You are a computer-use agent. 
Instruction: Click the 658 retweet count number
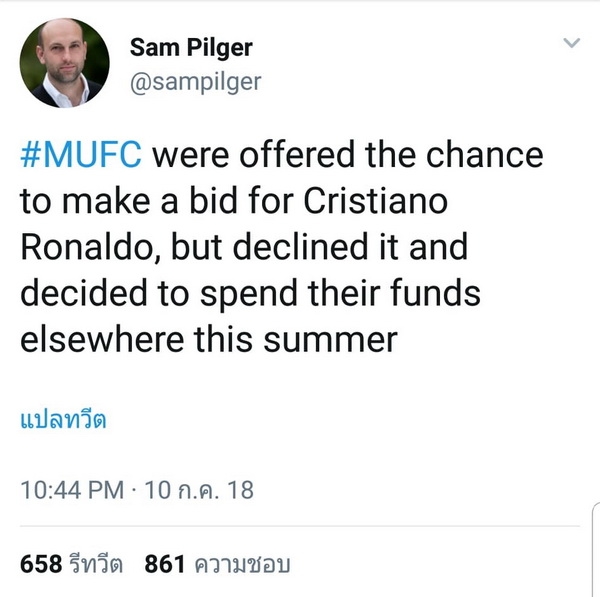tap(41, 564)
